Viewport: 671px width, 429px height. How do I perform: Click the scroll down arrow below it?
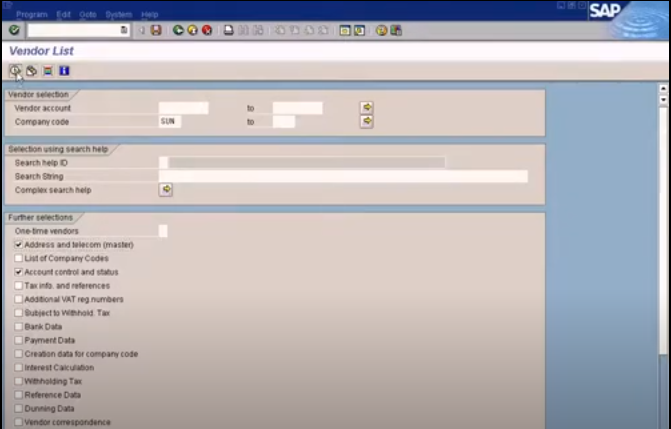pyautogui.click(x=663, y=100)
